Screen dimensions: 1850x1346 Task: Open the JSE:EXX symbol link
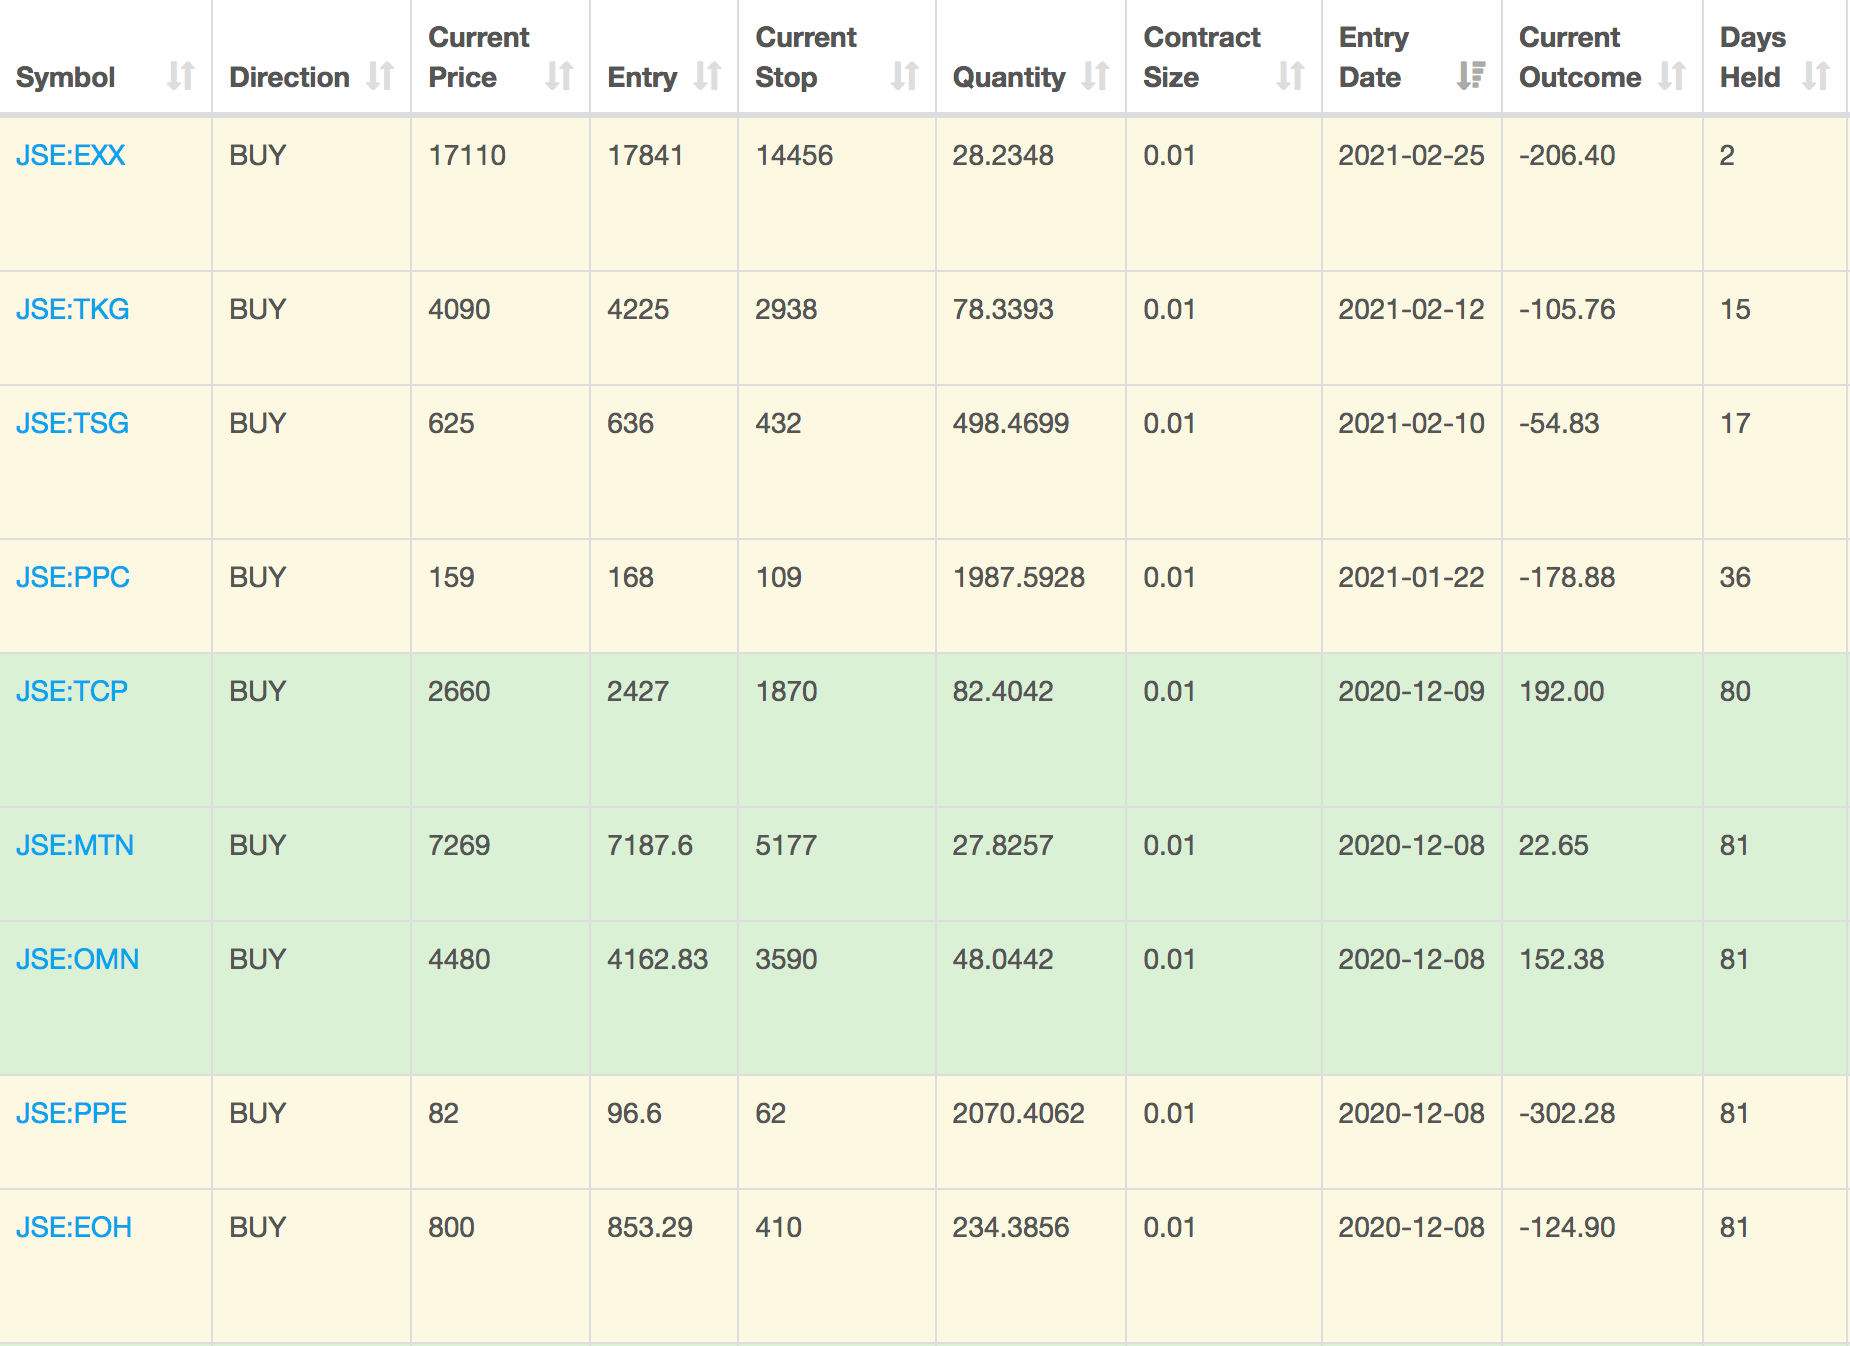(71, 155)
